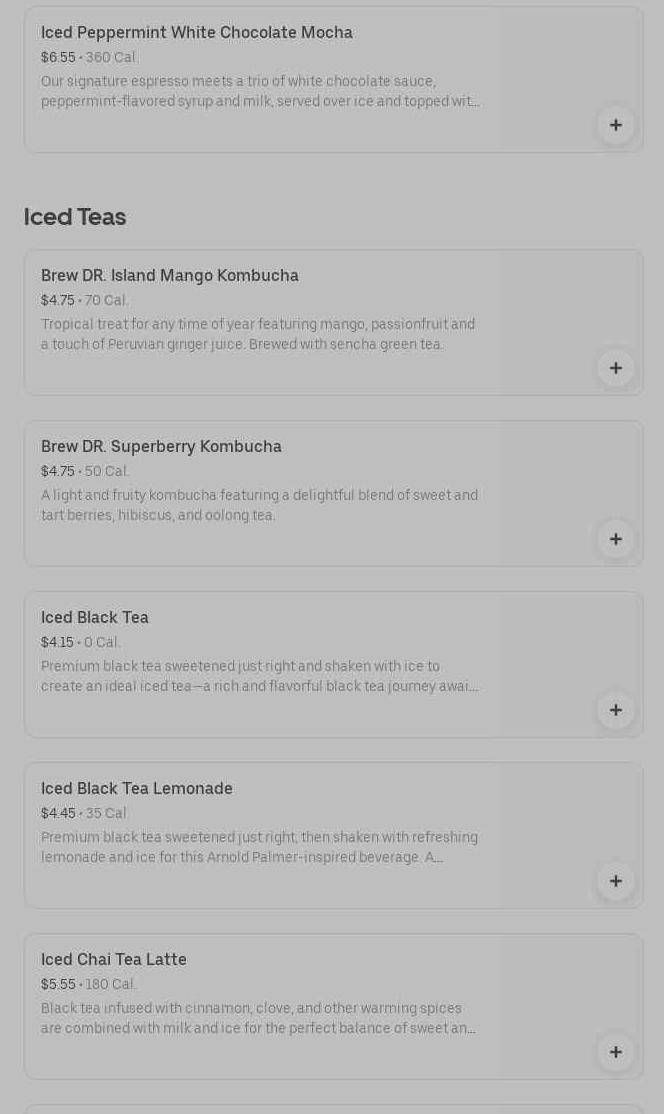This screenshot has width=664, height=1114.
Task: Open the Iced Black Tea Lemonade title
Action: 136,789
